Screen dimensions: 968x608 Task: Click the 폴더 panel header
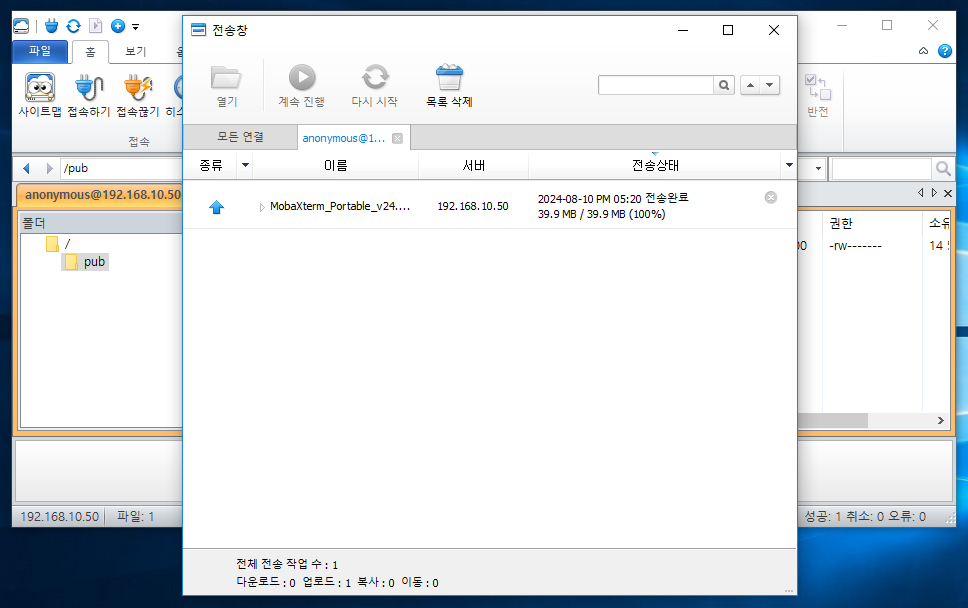point(102,223)
